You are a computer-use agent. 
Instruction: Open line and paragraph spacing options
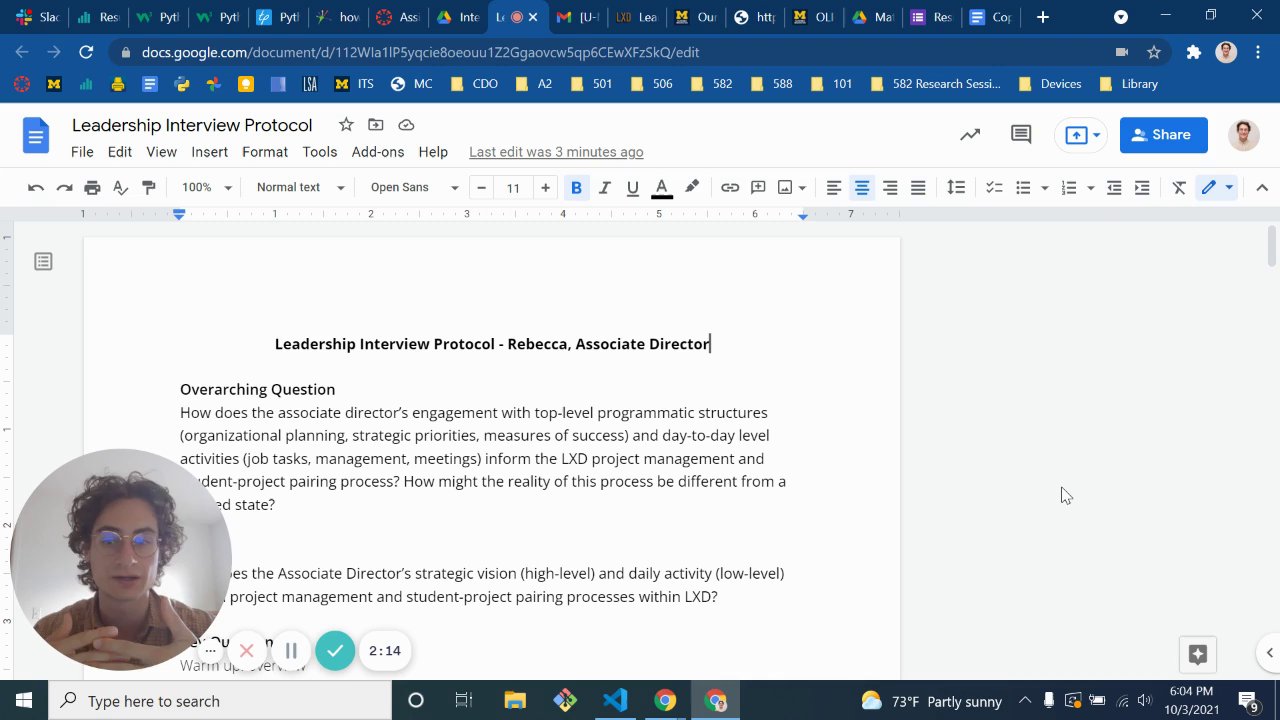[x=956, y=187]
